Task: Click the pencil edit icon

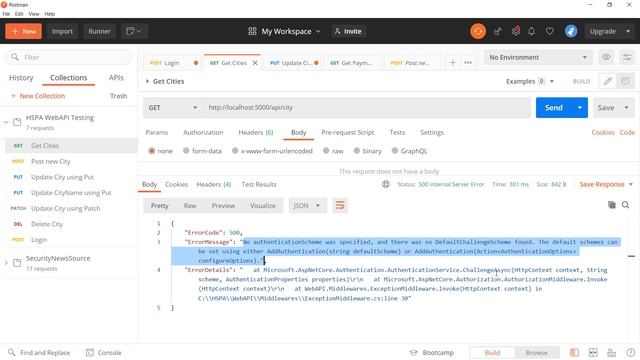Action: click(607, 81)
